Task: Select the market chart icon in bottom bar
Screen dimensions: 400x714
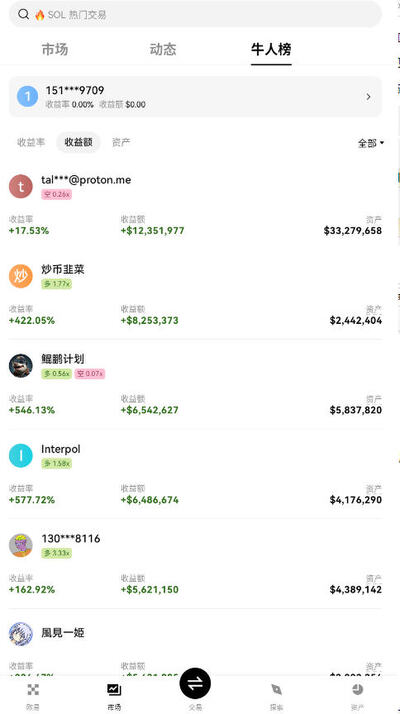Action: (114, 689)
